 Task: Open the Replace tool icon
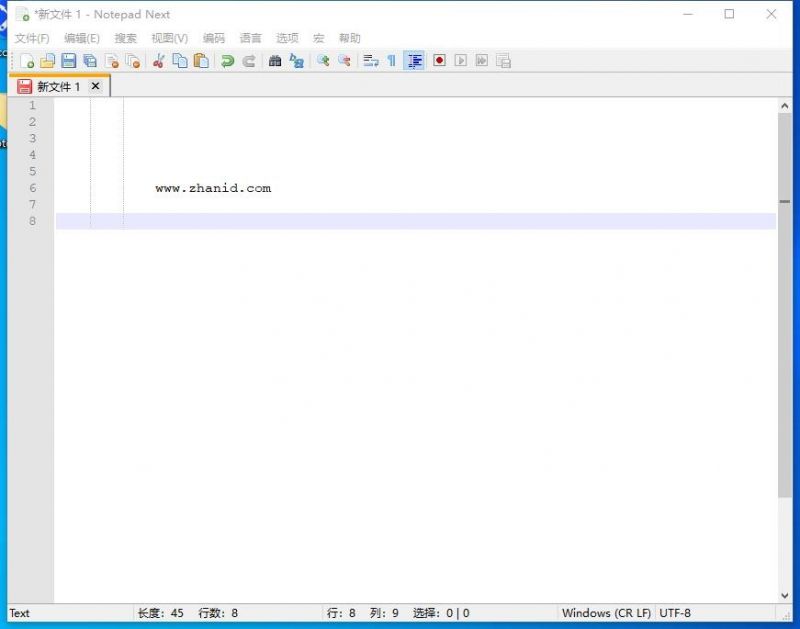point(296,61)
